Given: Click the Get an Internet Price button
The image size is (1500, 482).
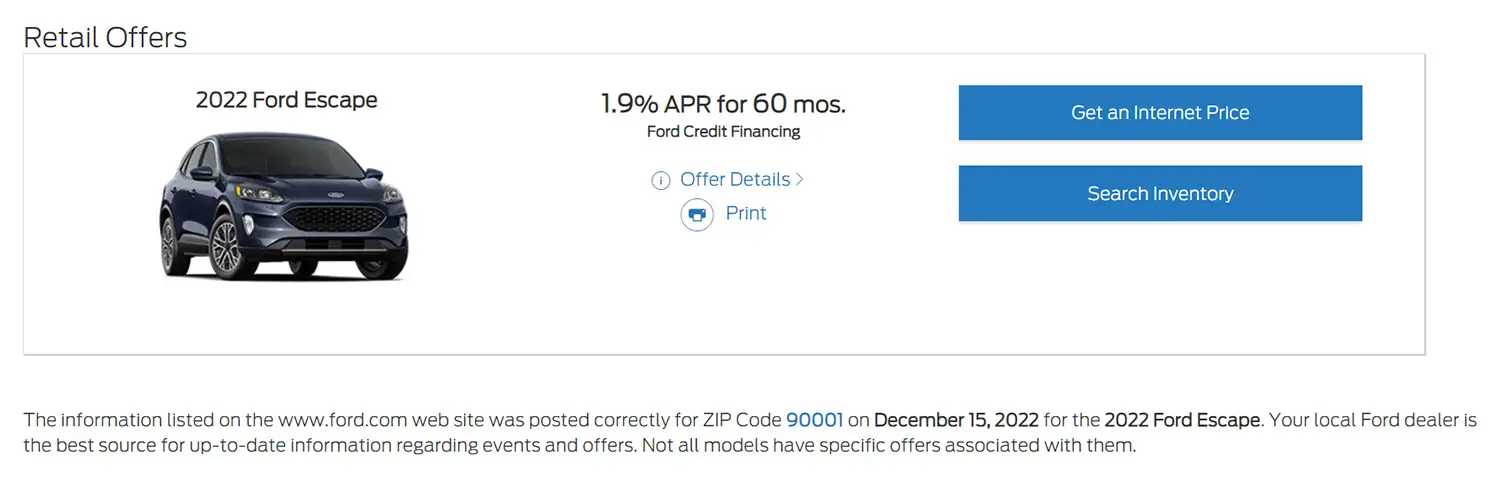Looking at the screenshot, I should pos(1160,113).
